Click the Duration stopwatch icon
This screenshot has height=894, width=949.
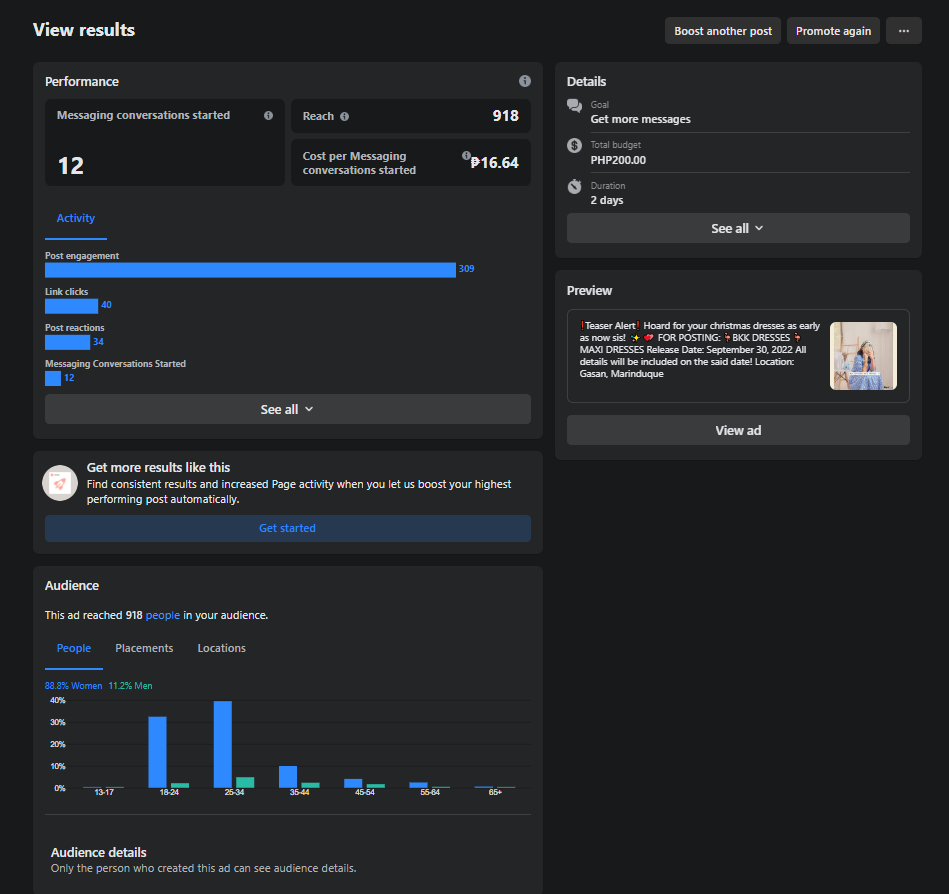tap(574, 186)
